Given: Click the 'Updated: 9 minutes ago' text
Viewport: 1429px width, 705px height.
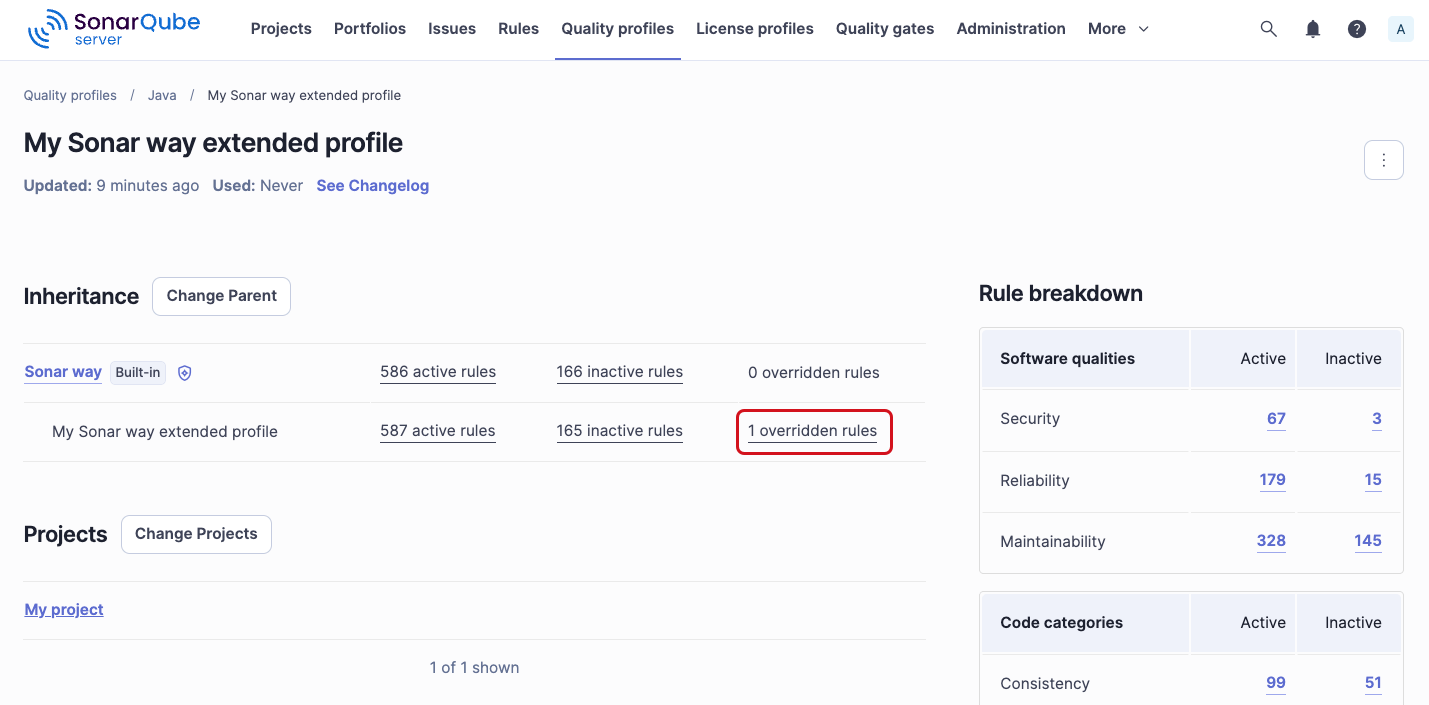Looking at the screenshot, I should (112, 186).
